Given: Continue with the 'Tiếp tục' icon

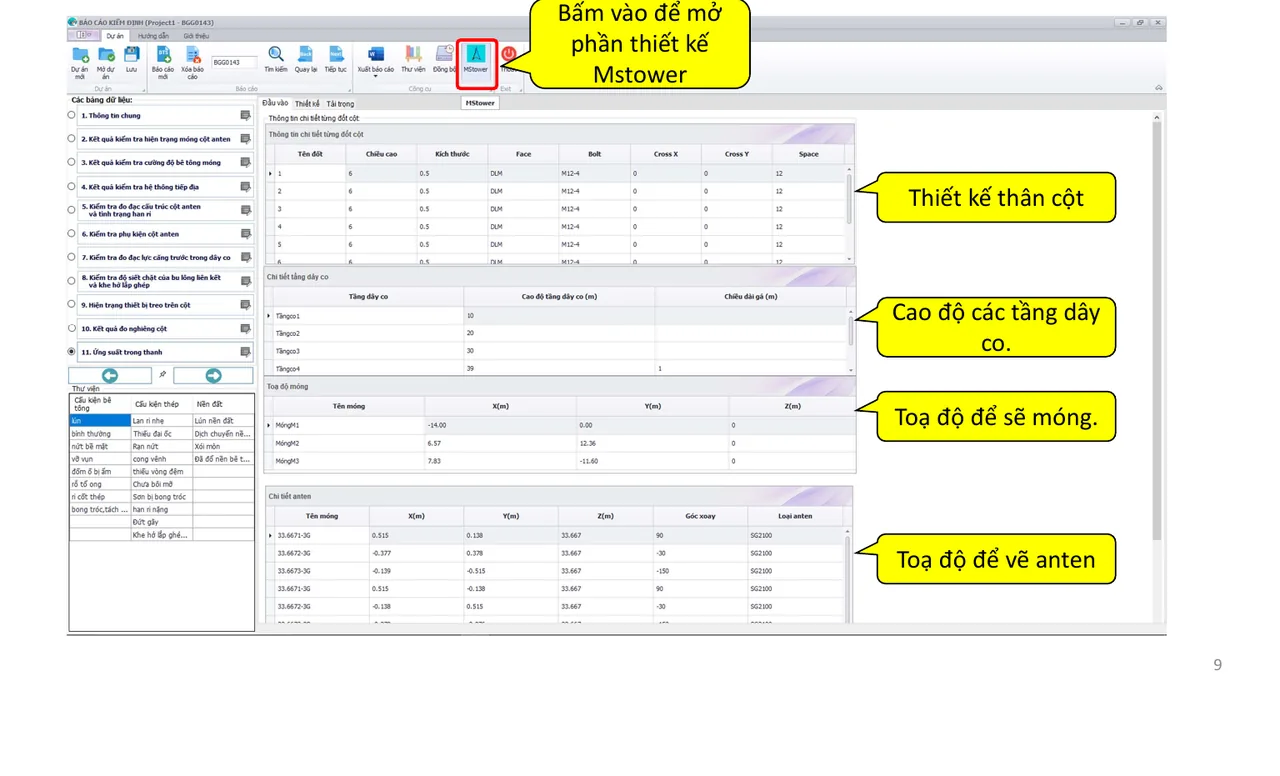Looking at the screenshot, I should coord(336,54).
